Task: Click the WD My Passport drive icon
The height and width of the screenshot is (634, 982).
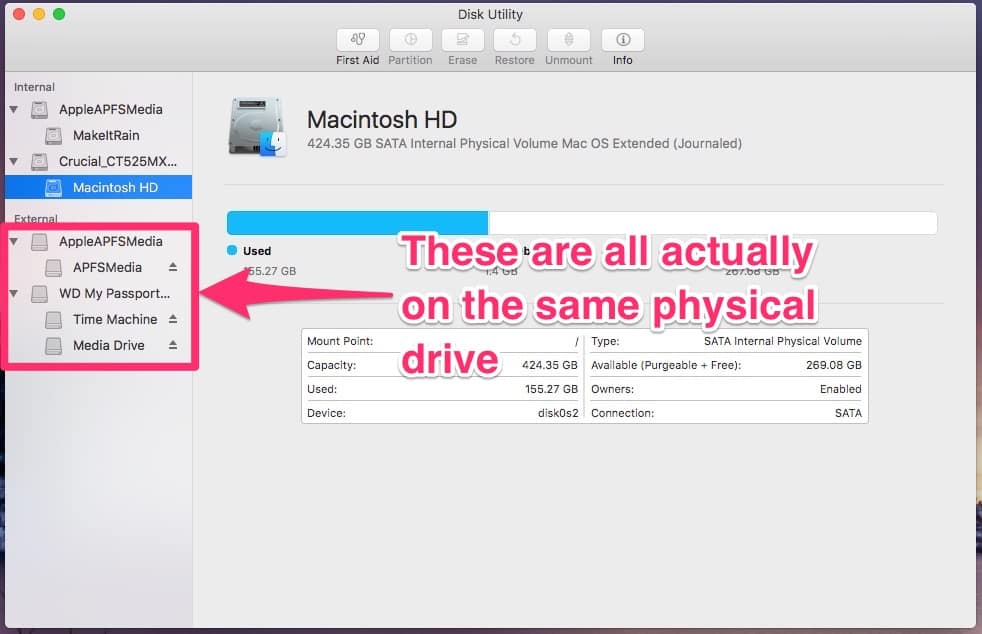Action: [x=39, y=293]
